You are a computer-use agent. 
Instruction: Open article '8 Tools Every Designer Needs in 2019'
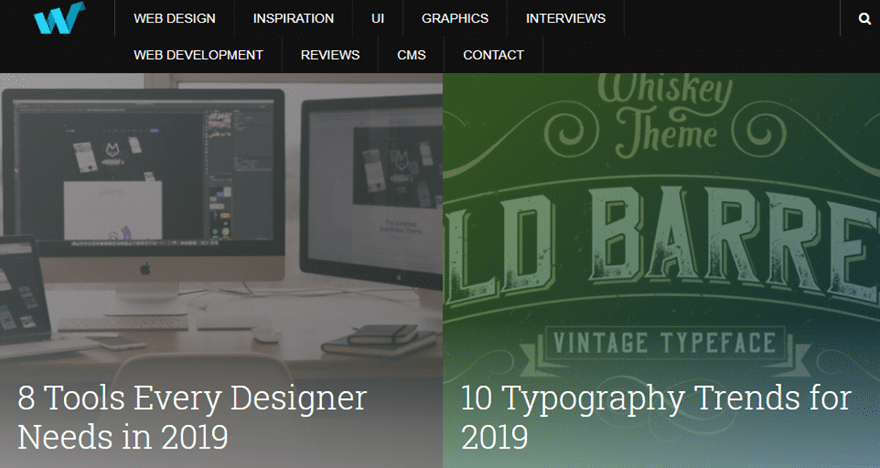(x=192, y=417)
